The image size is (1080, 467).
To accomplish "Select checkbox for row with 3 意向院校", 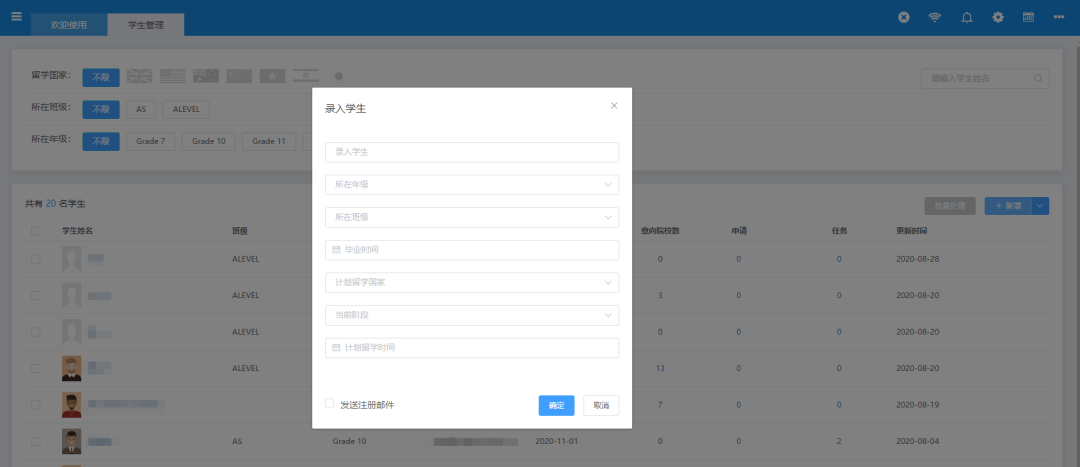I will pos(36,295).
